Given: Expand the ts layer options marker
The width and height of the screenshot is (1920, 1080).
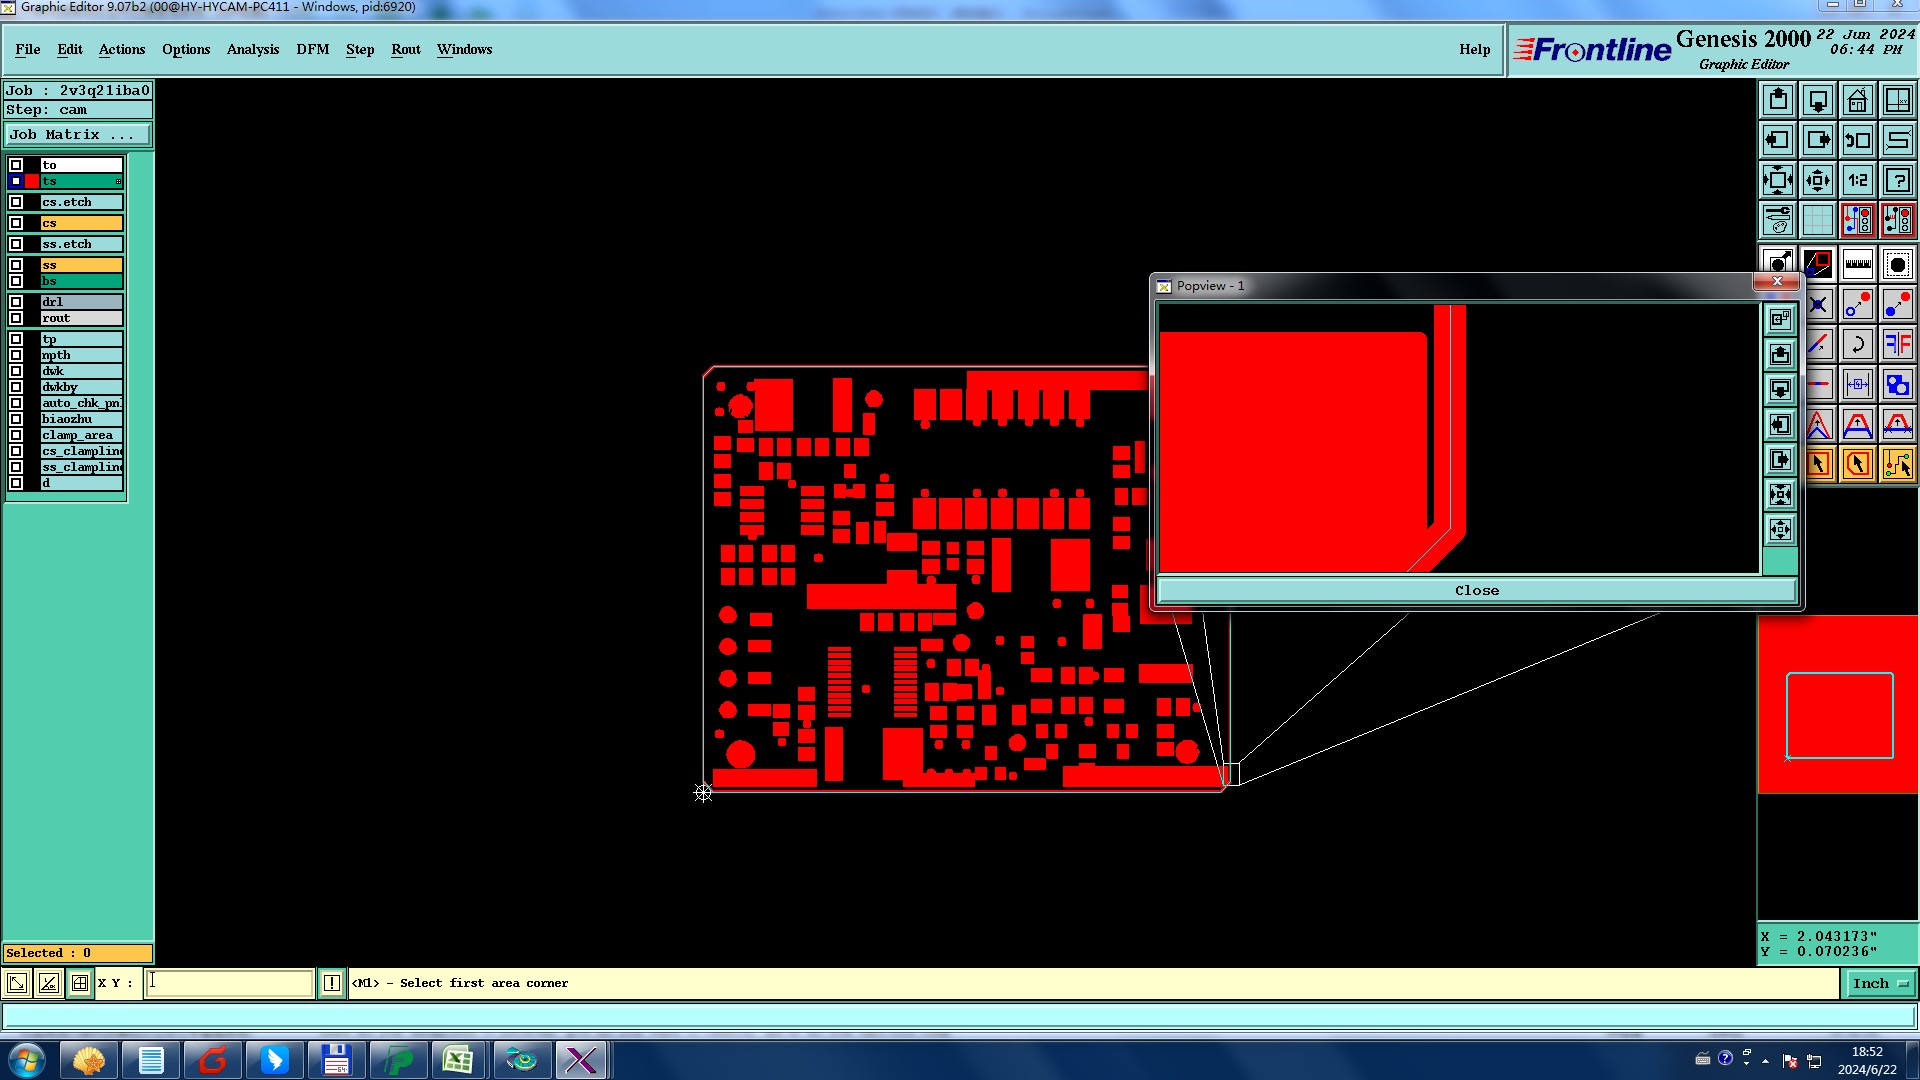Looking at the screenshot, I should tap(118, 182).
